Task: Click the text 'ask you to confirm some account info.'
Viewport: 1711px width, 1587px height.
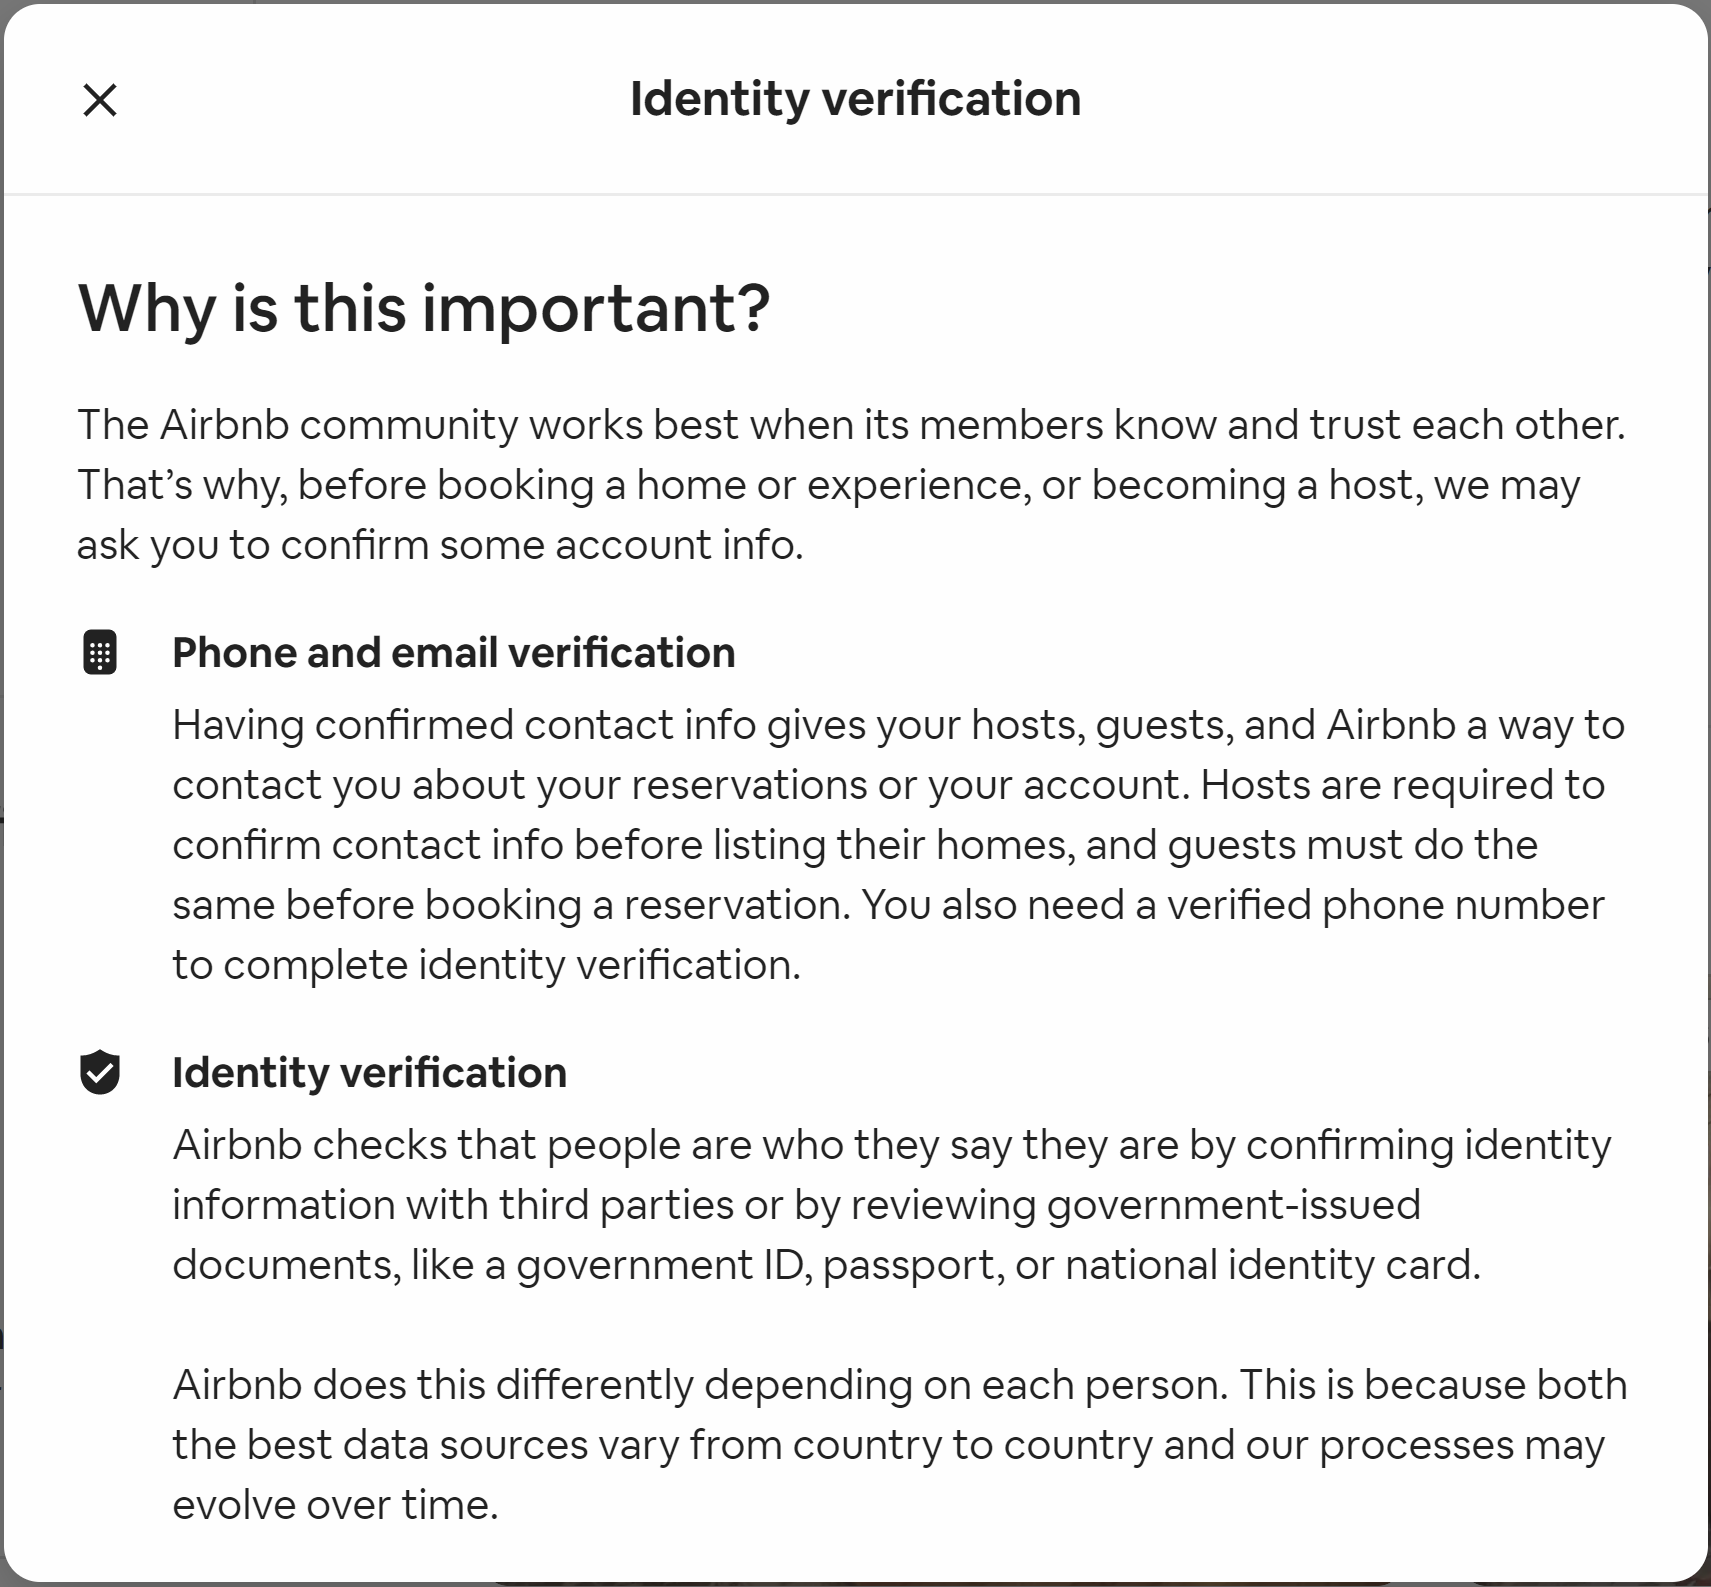Action: point(440,545)
